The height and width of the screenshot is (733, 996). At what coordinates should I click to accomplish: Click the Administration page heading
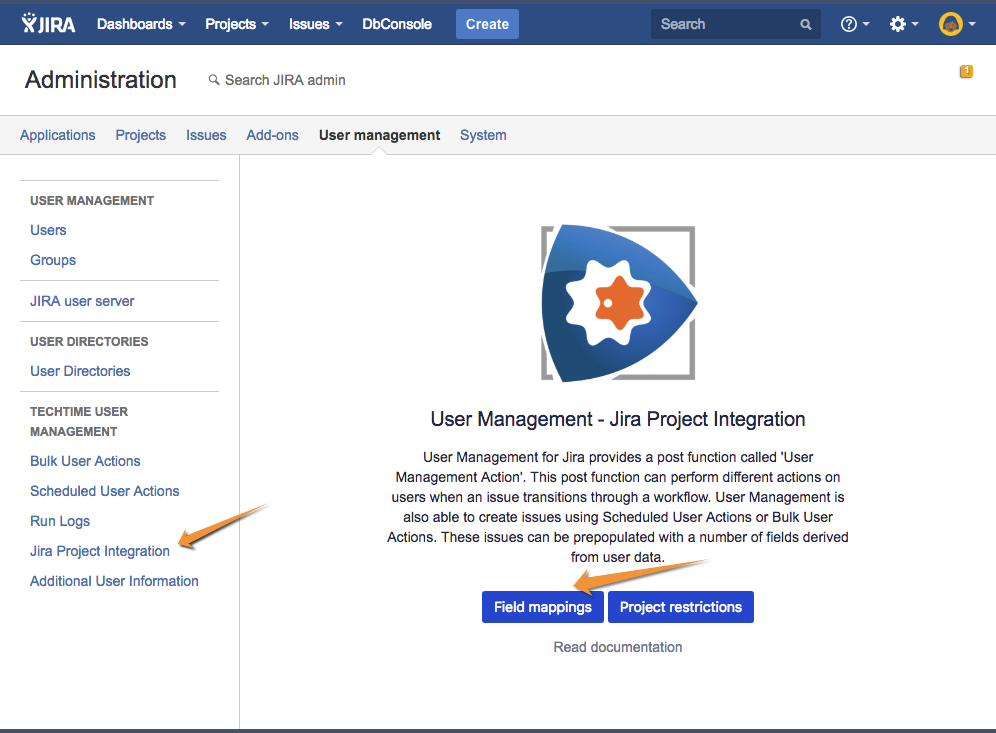[100, 80]
